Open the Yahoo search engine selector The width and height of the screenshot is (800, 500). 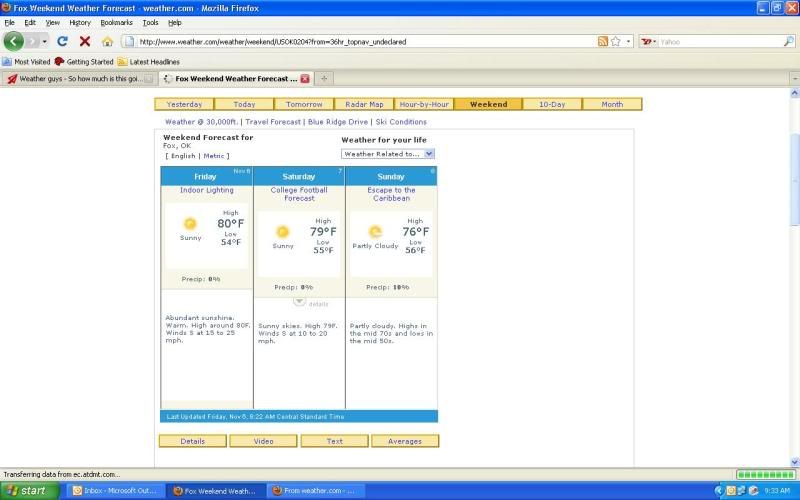[648, 42]
